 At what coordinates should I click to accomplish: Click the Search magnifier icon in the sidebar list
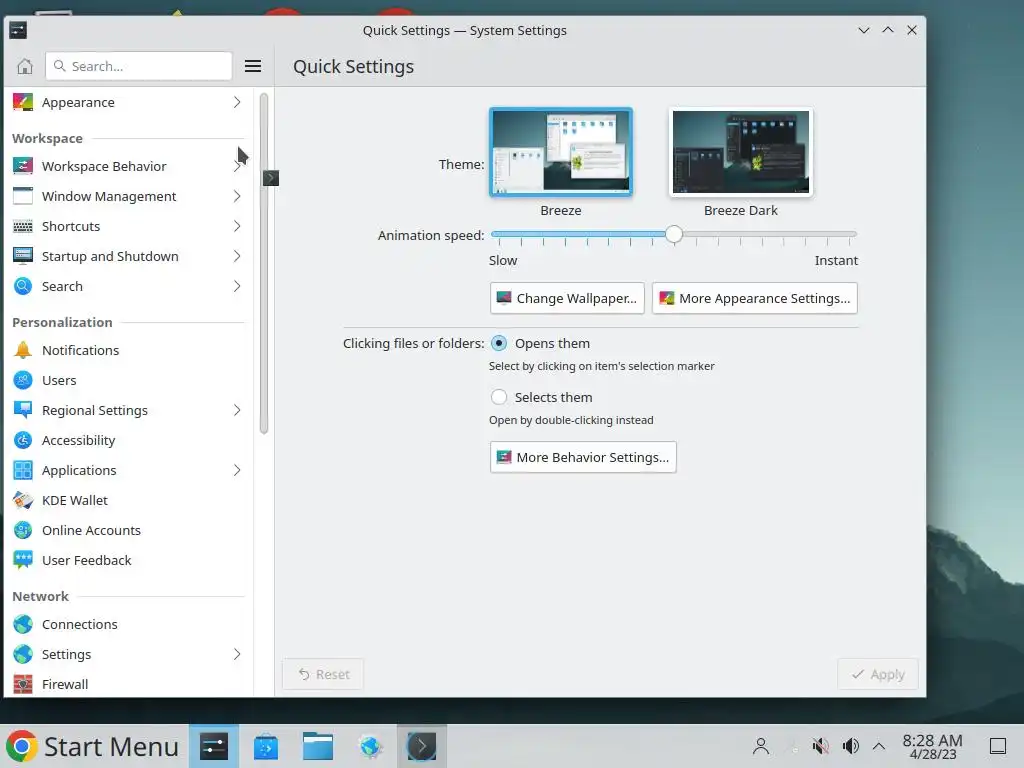tap(23, 287)
